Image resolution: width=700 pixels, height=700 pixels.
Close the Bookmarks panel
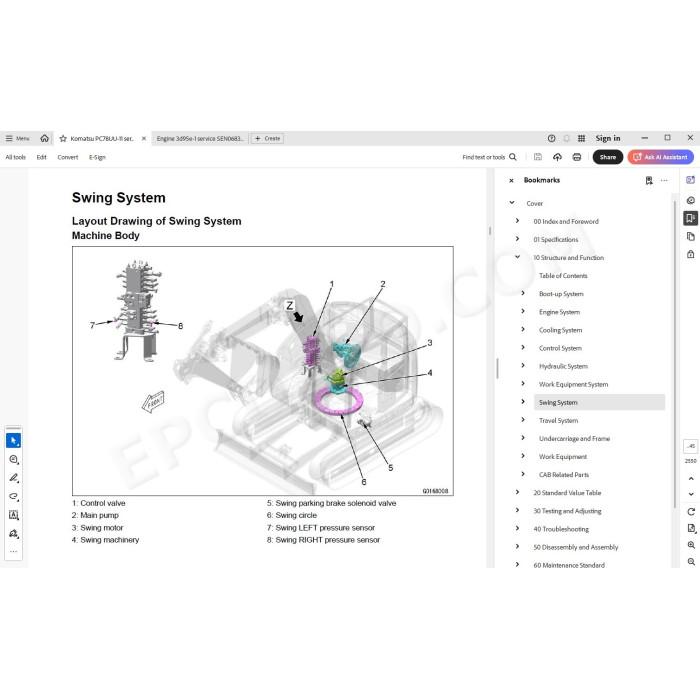tap(511, 180)
